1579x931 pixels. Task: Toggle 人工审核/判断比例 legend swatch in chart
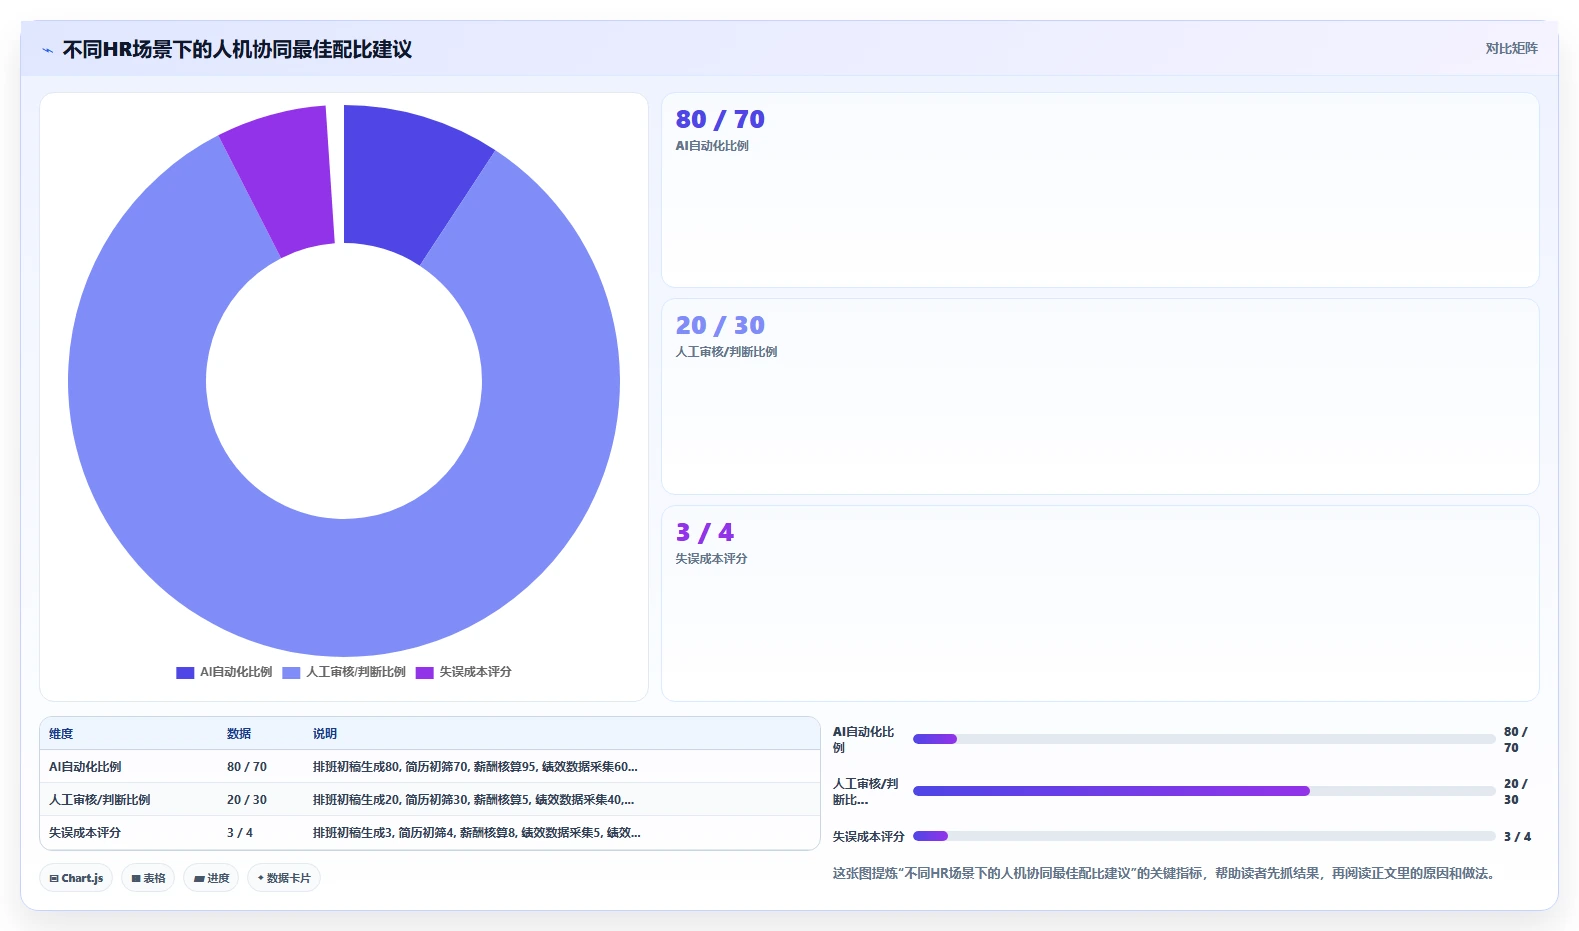tap(291, 673)
